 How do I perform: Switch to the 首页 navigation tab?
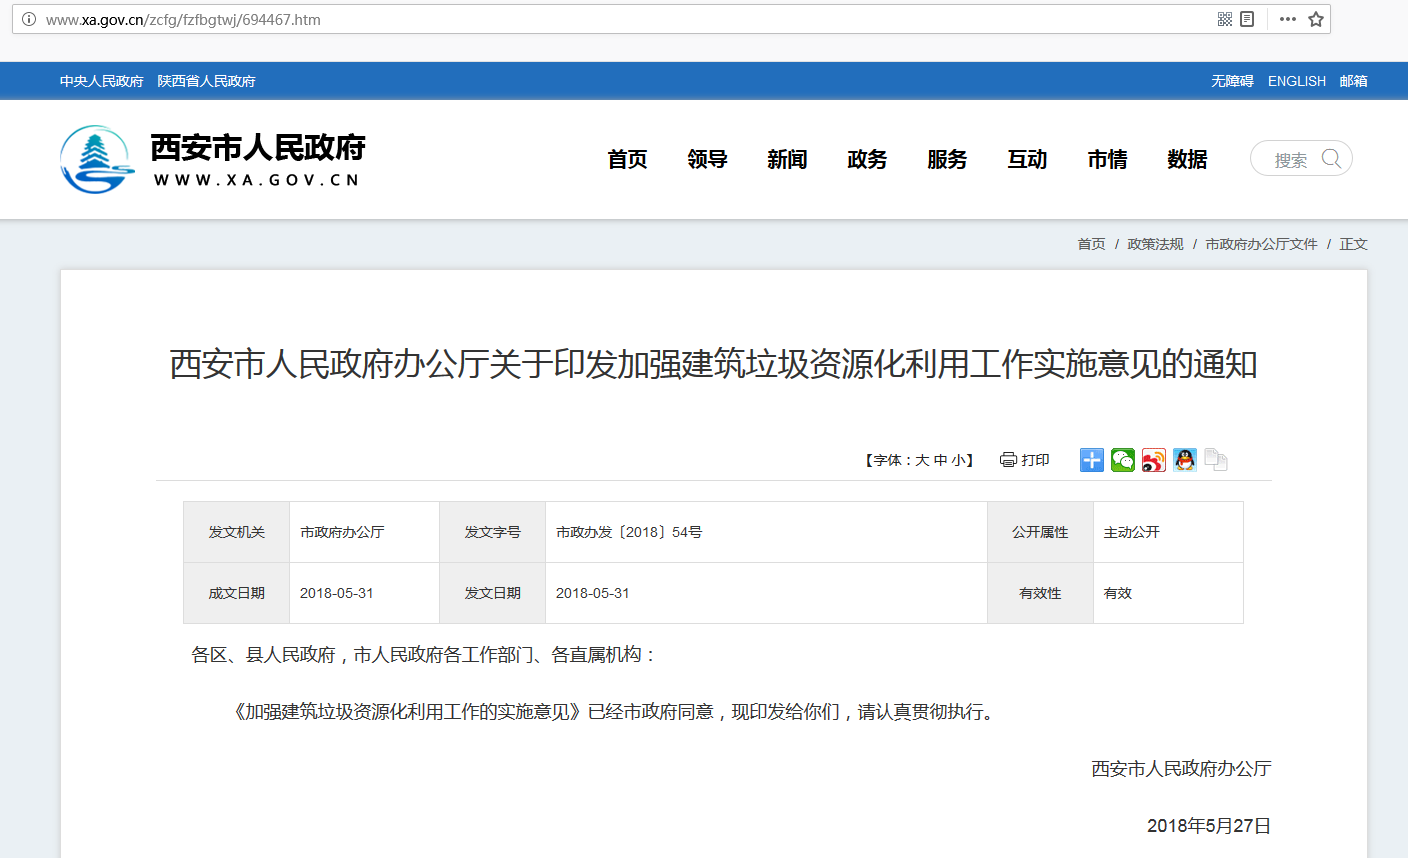click(627, 159)
